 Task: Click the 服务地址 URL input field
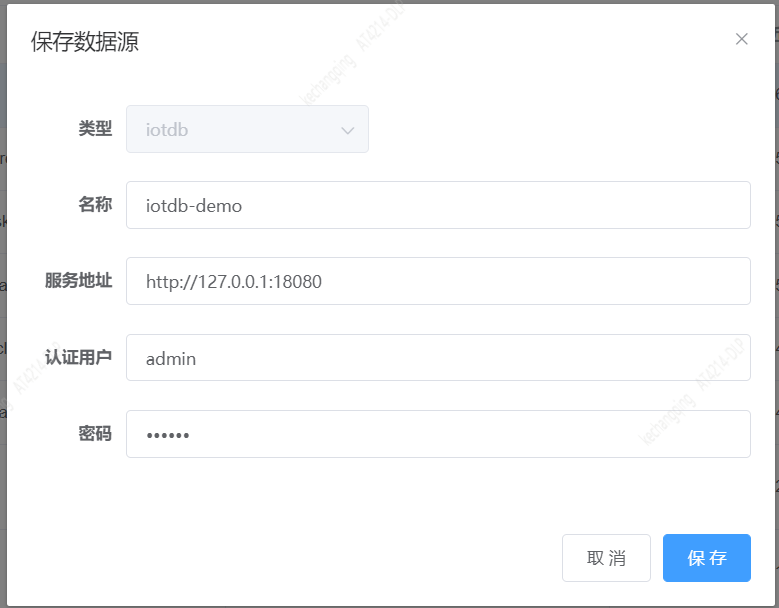[x=438, y=281]
